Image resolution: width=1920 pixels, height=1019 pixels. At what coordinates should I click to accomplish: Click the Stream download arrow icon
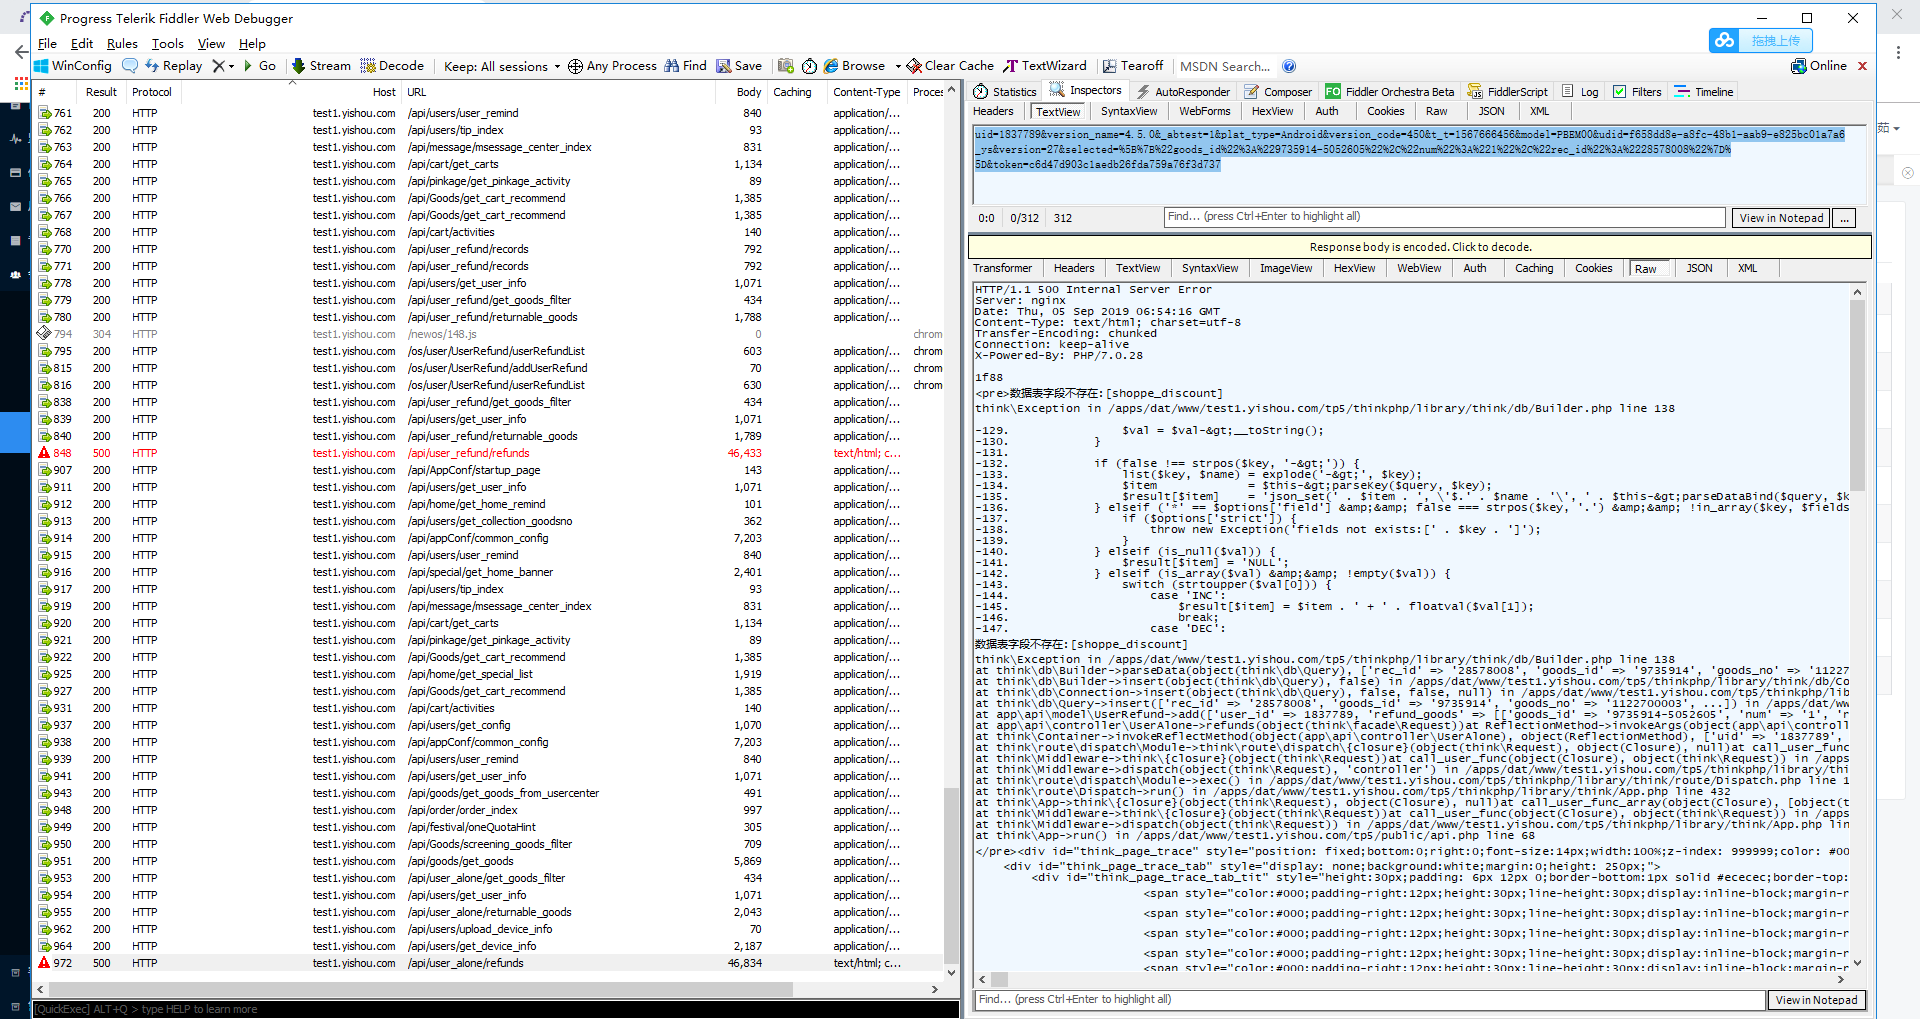click(298, 66)
